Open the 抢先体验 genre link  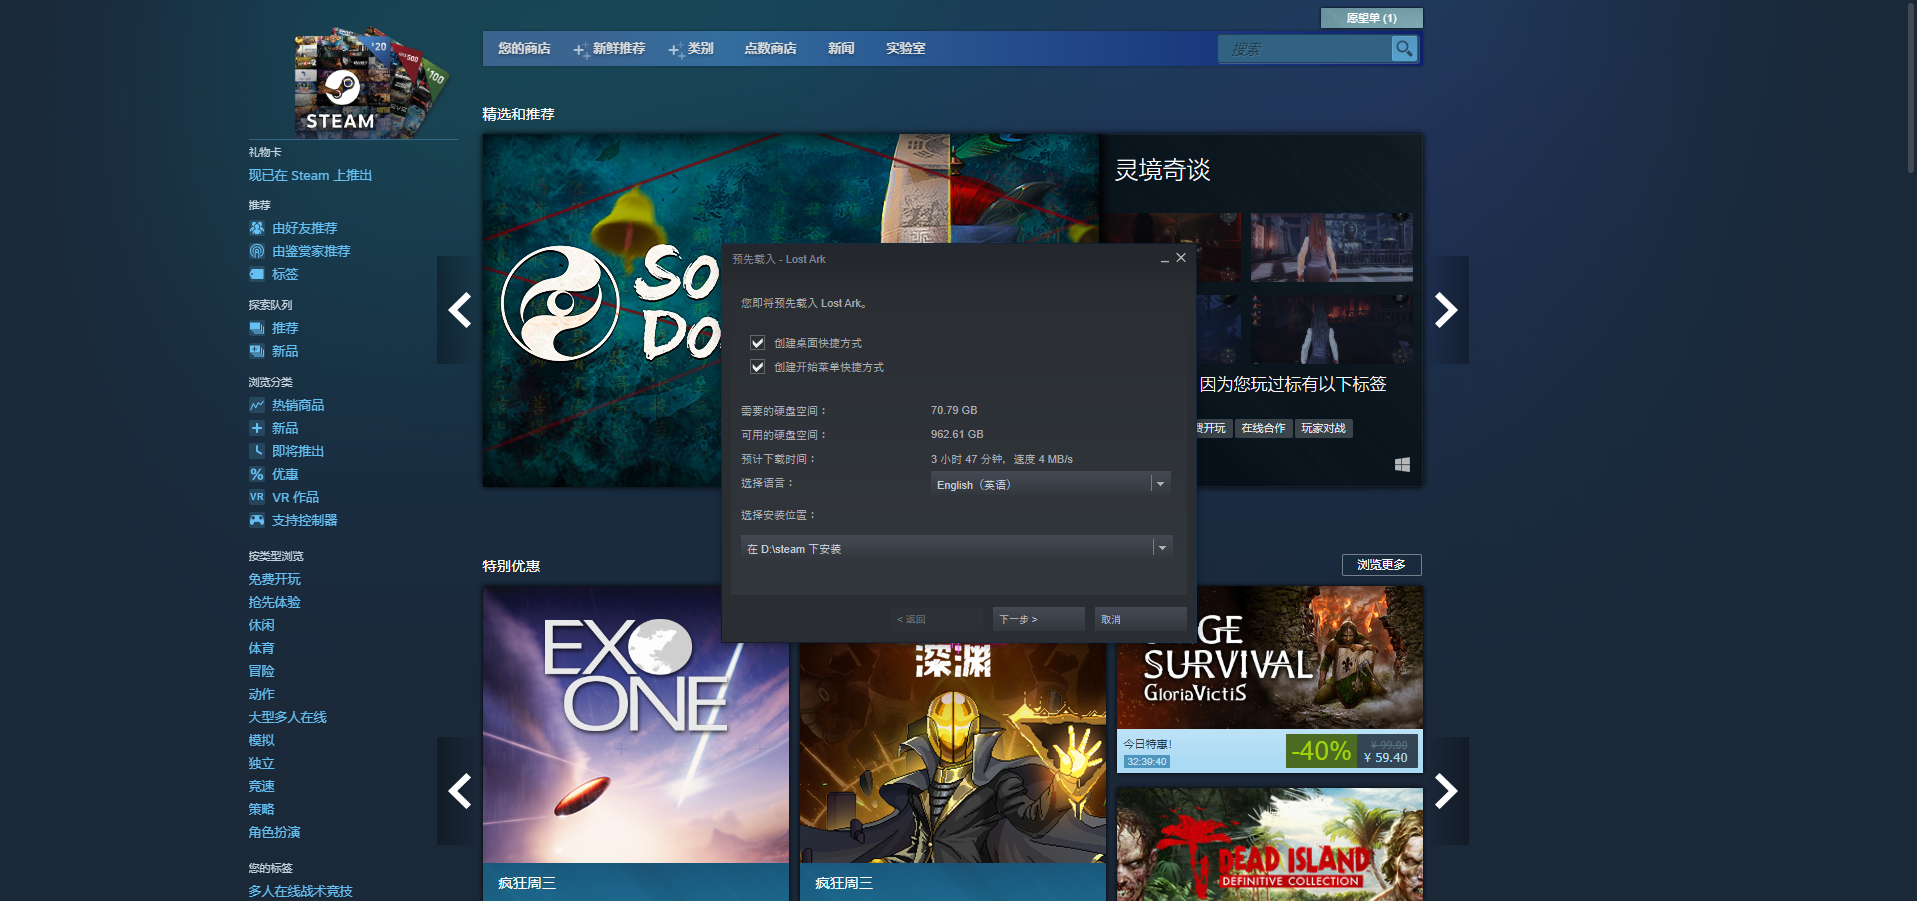coord(274,602)
